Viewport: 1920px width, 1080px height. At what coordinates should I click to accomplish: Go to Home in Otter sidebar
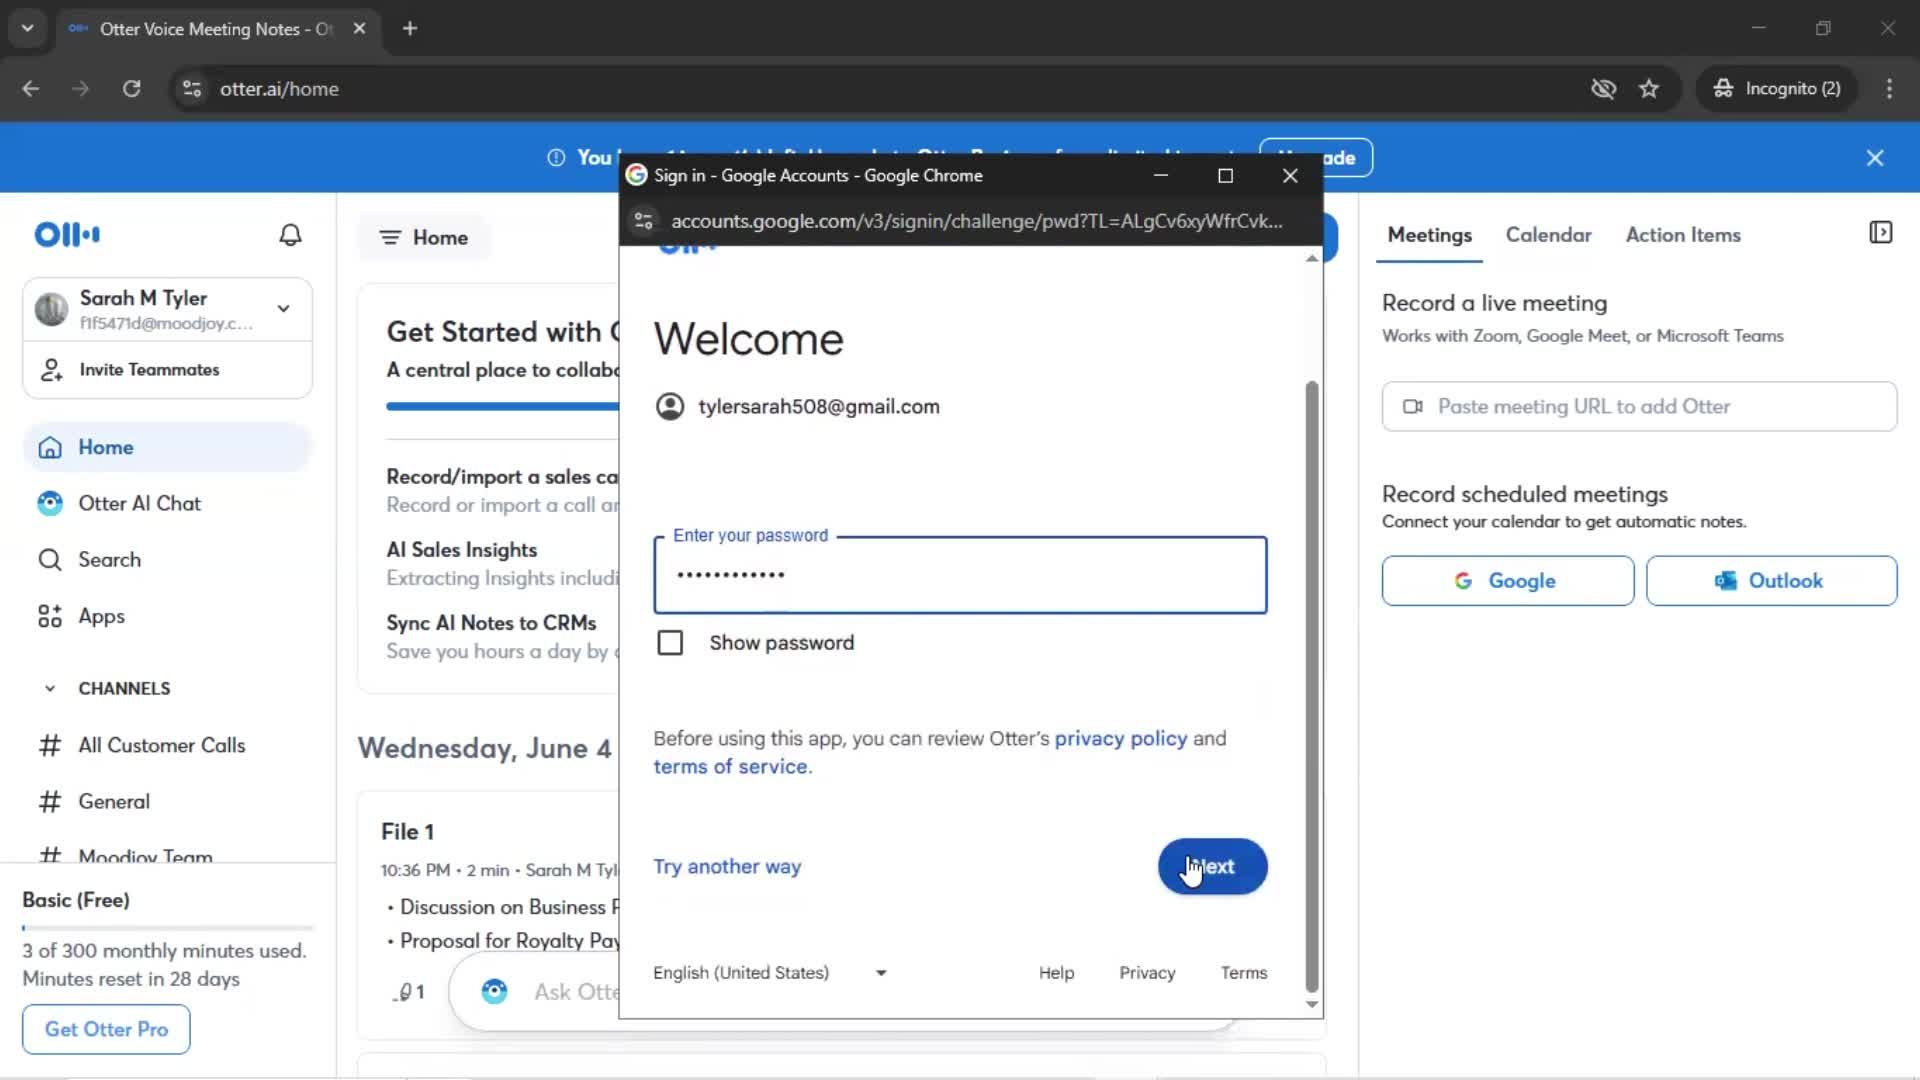pos(167,447)
